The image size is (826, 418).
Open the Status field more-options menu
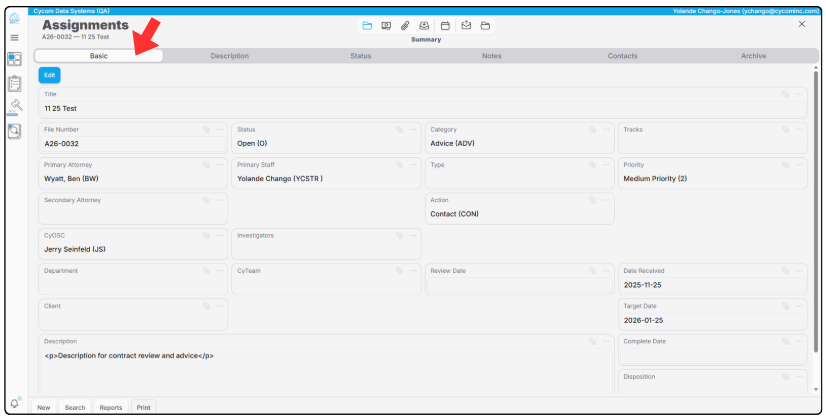[413, 129]
